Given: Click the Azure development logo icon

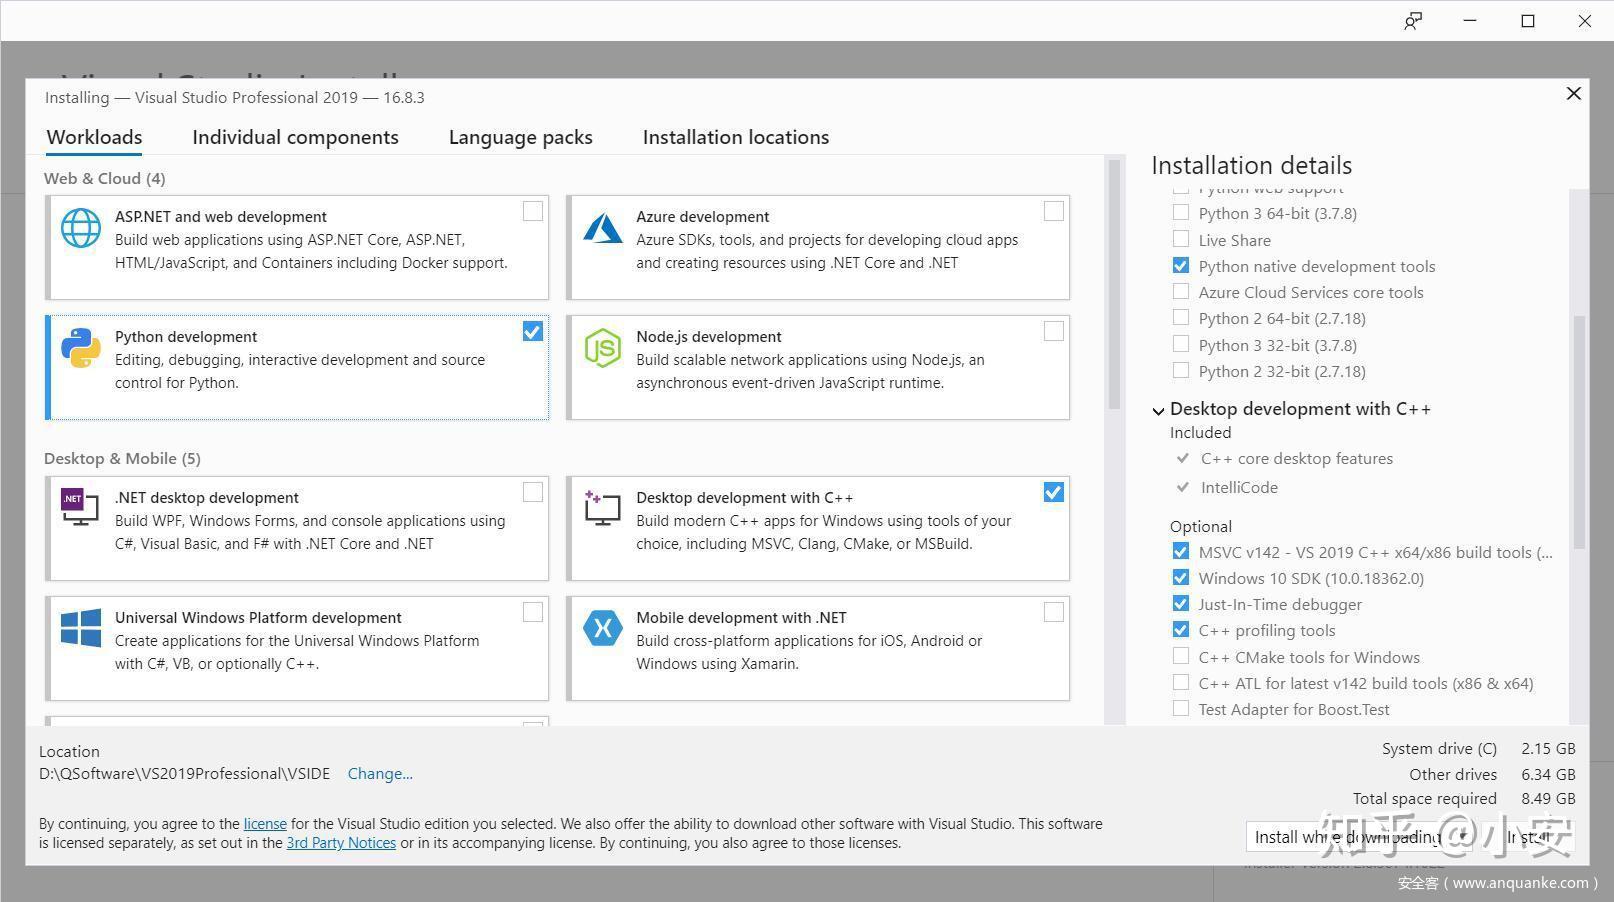Looking at the screenshot, I should [603, 229].
